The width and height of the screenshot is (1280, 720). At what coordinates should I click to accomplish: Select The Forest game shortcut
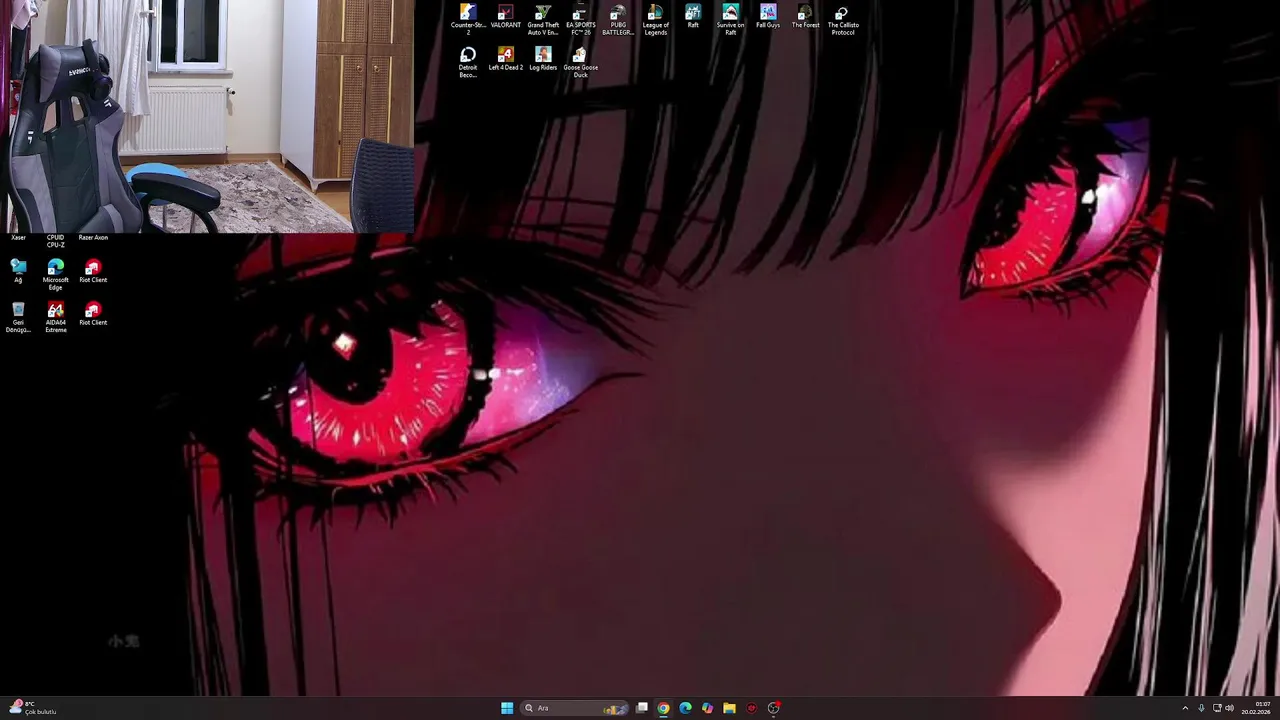tap(806, 17)
